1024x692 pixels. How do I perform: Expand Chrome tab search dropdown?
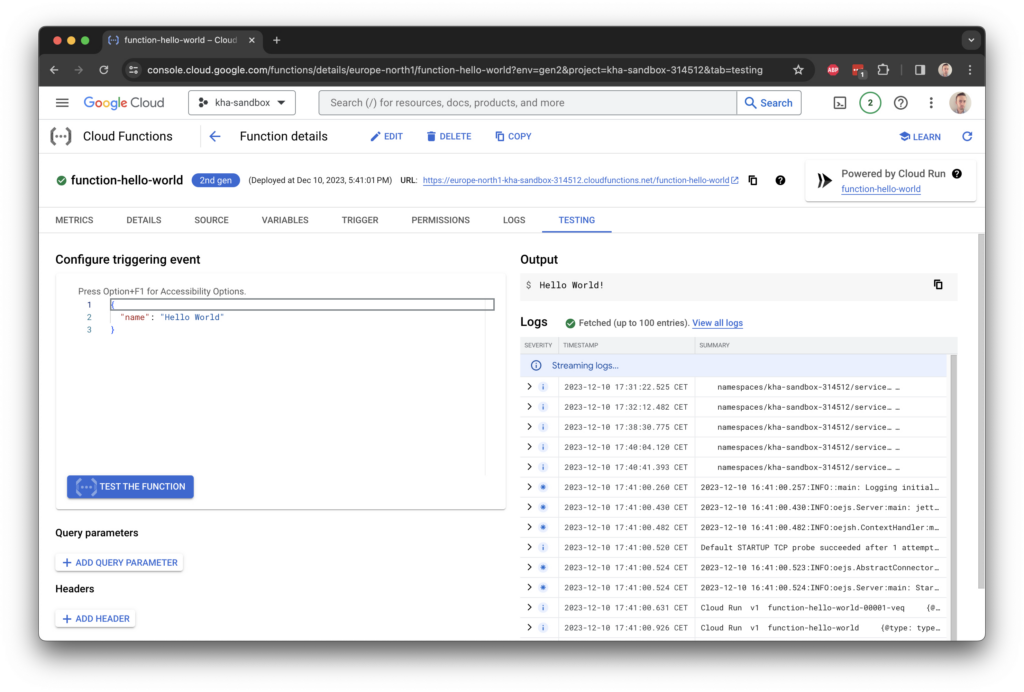(x=971, y=40)
